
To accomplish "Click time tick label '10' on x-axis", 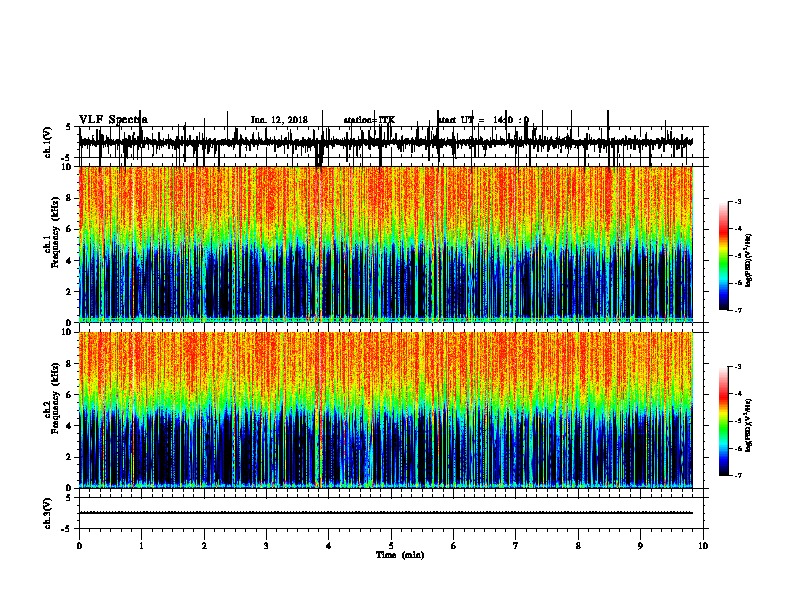I will [703, 546].
